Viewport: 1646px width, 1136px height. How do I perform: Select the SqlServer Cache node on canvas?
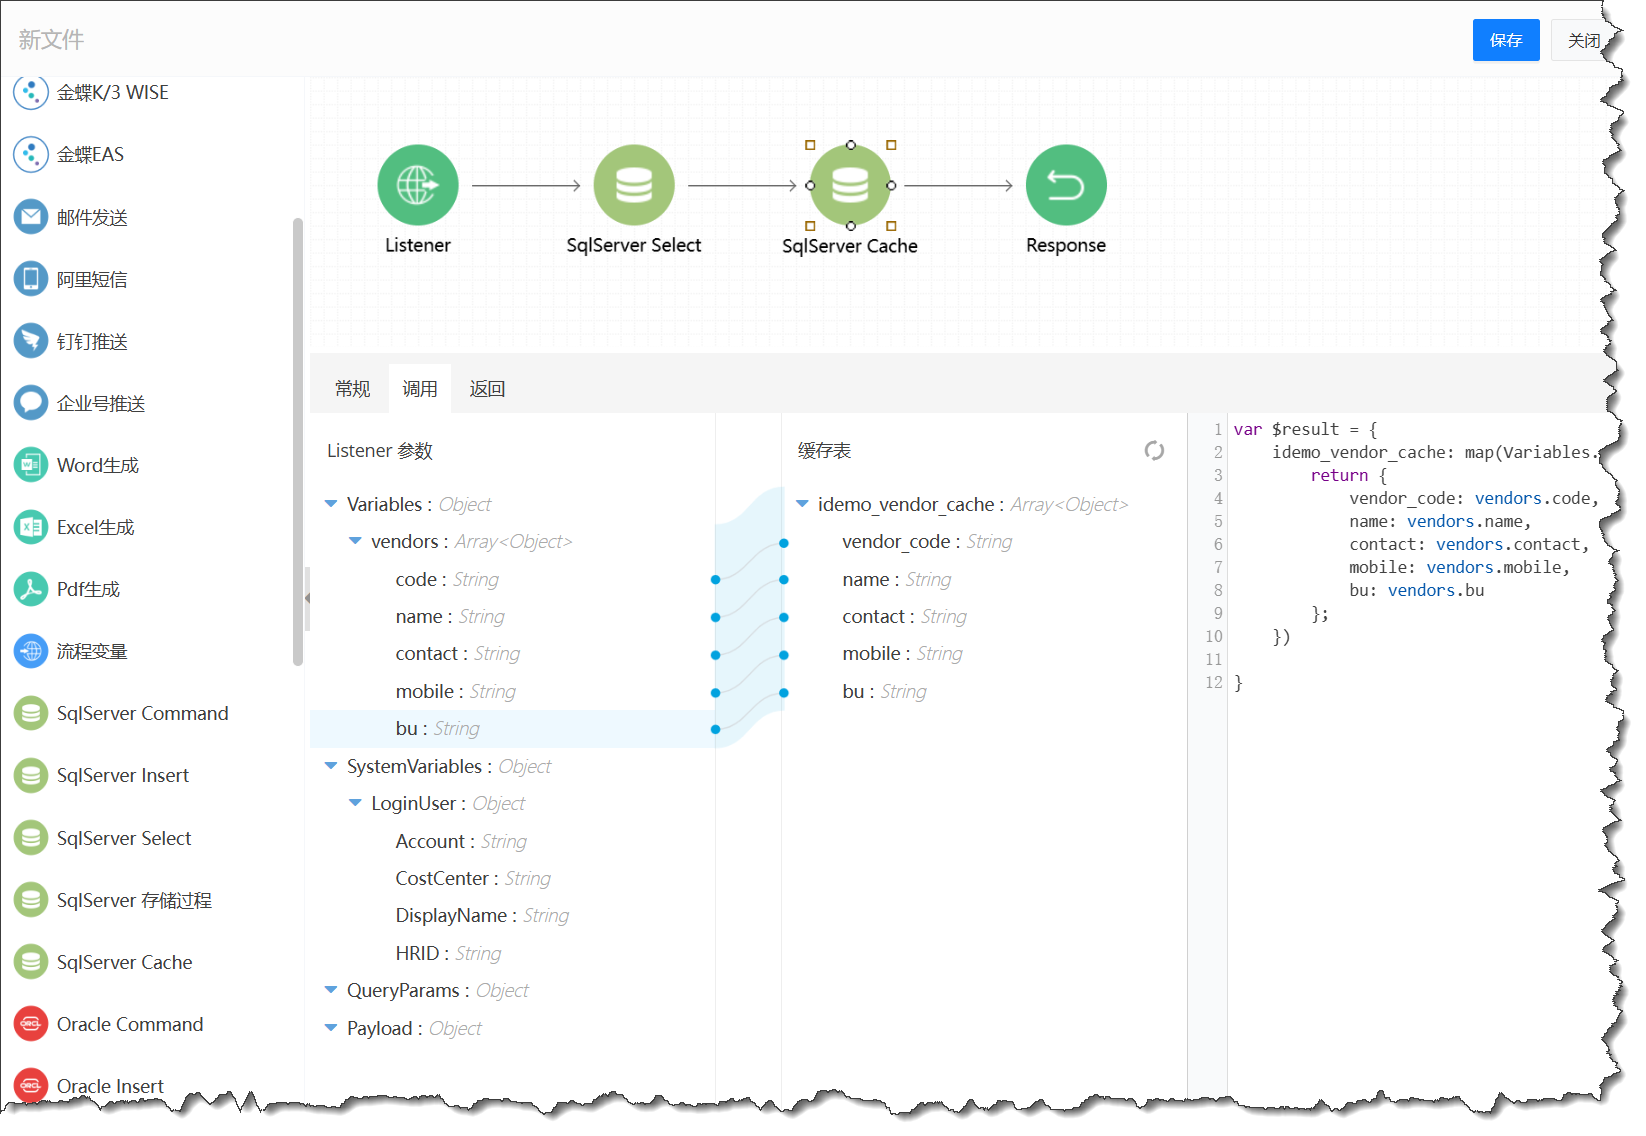click(849, 185)
